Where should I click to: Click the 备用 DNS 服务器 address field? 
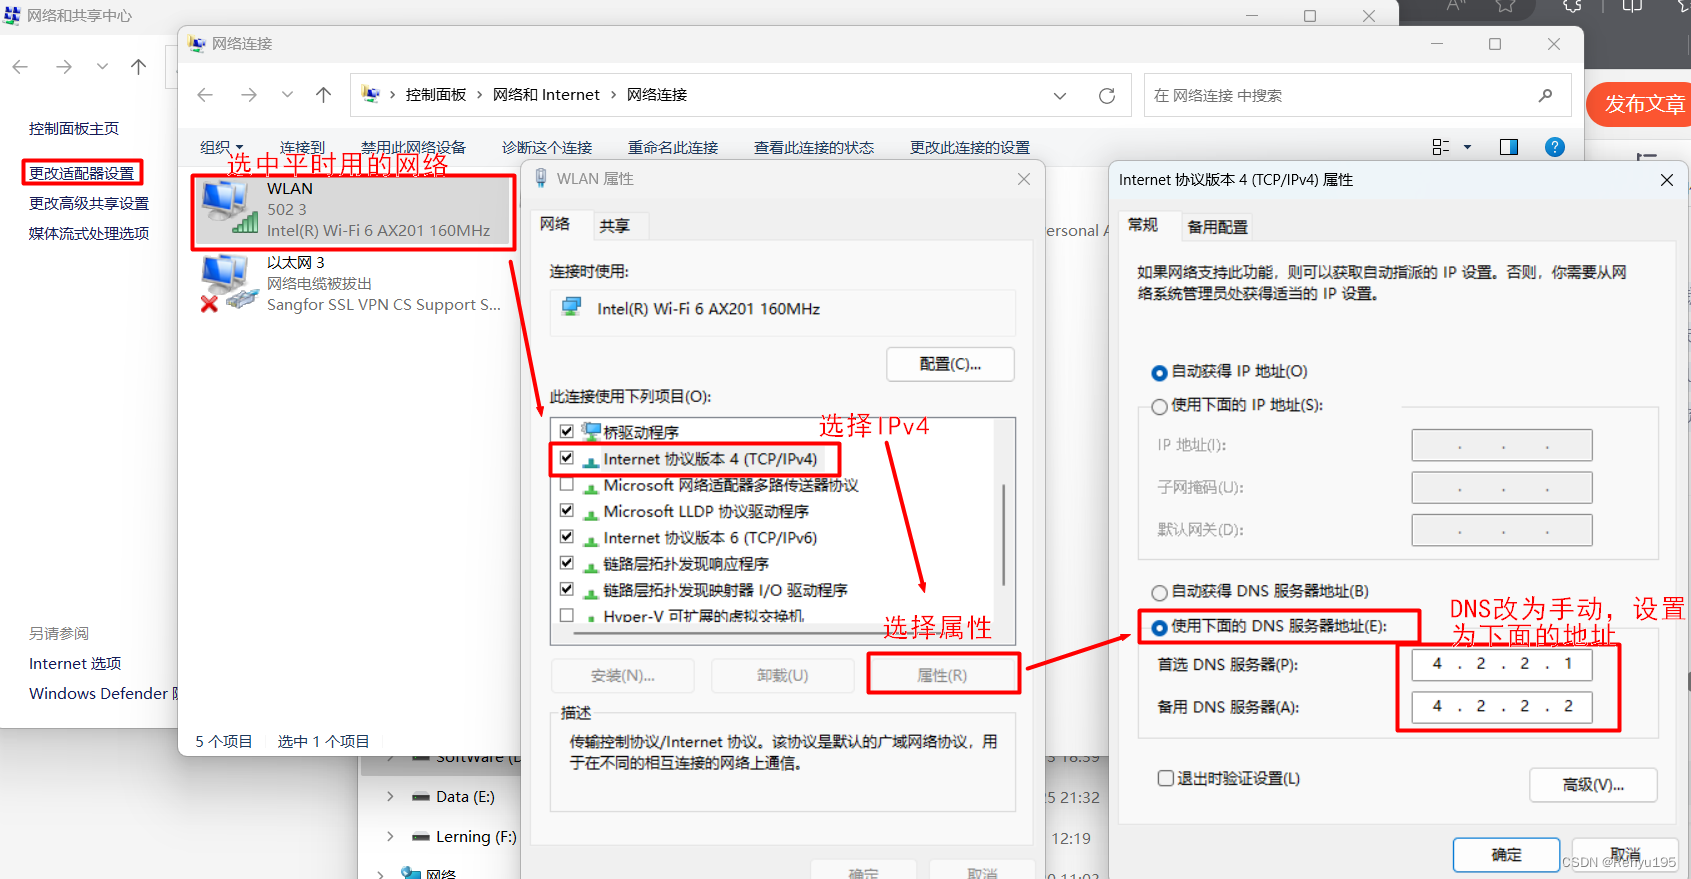point(1502,707)
